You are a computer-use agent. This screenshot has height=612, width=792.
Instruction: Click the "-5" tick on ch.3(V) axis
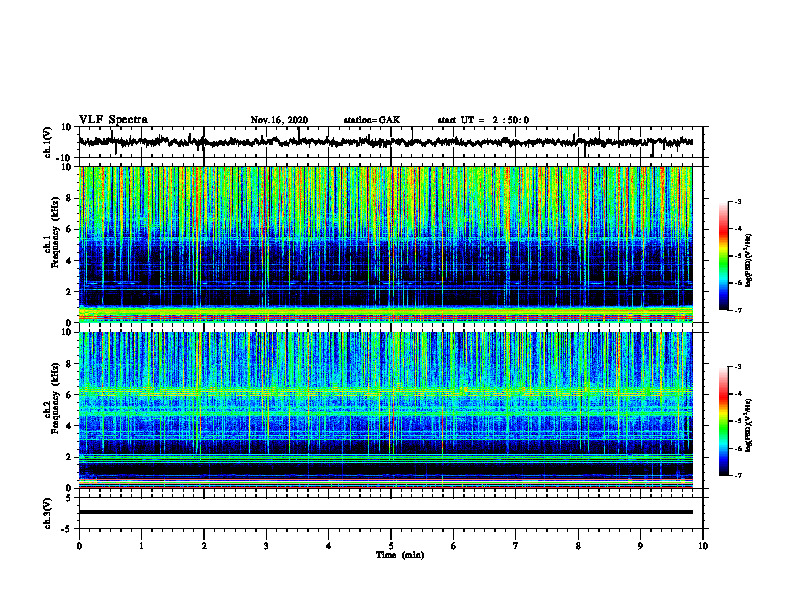point(68,529)
